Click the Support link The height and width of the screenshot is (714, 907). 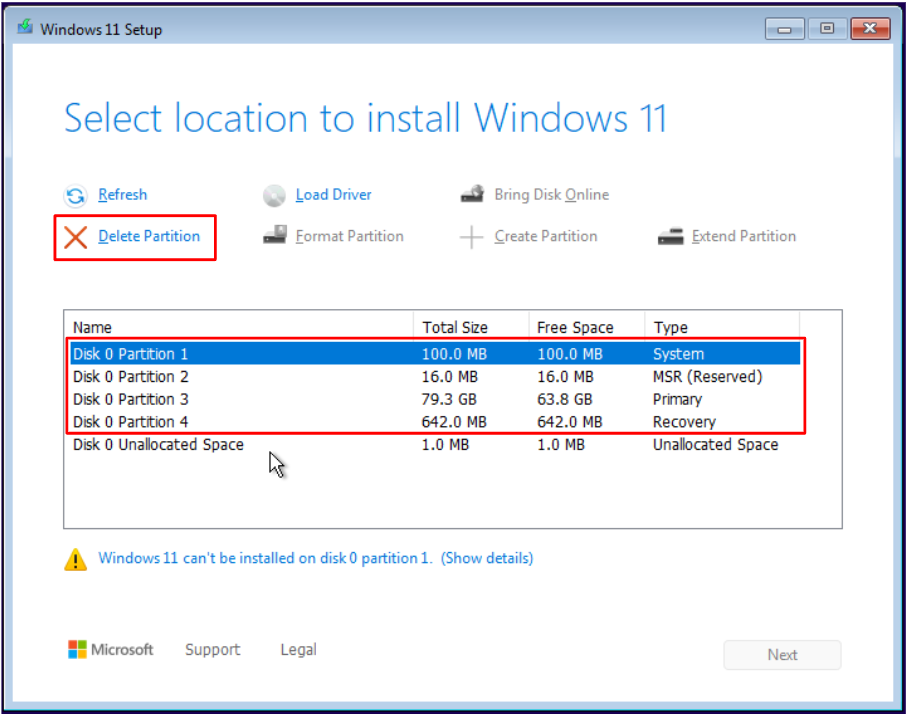(x=212, y=650)
